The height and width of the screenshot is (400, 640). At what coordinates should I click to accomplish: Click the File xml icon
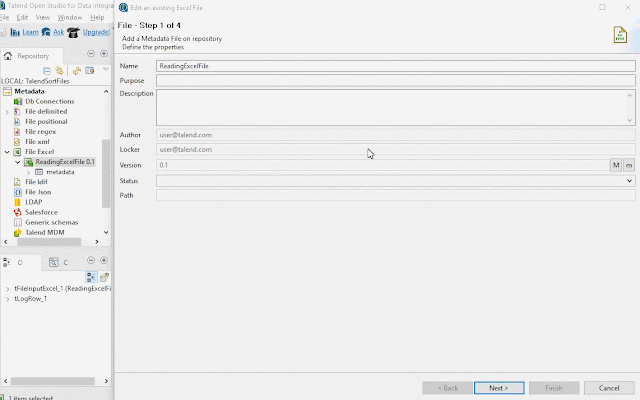[17, 142]
